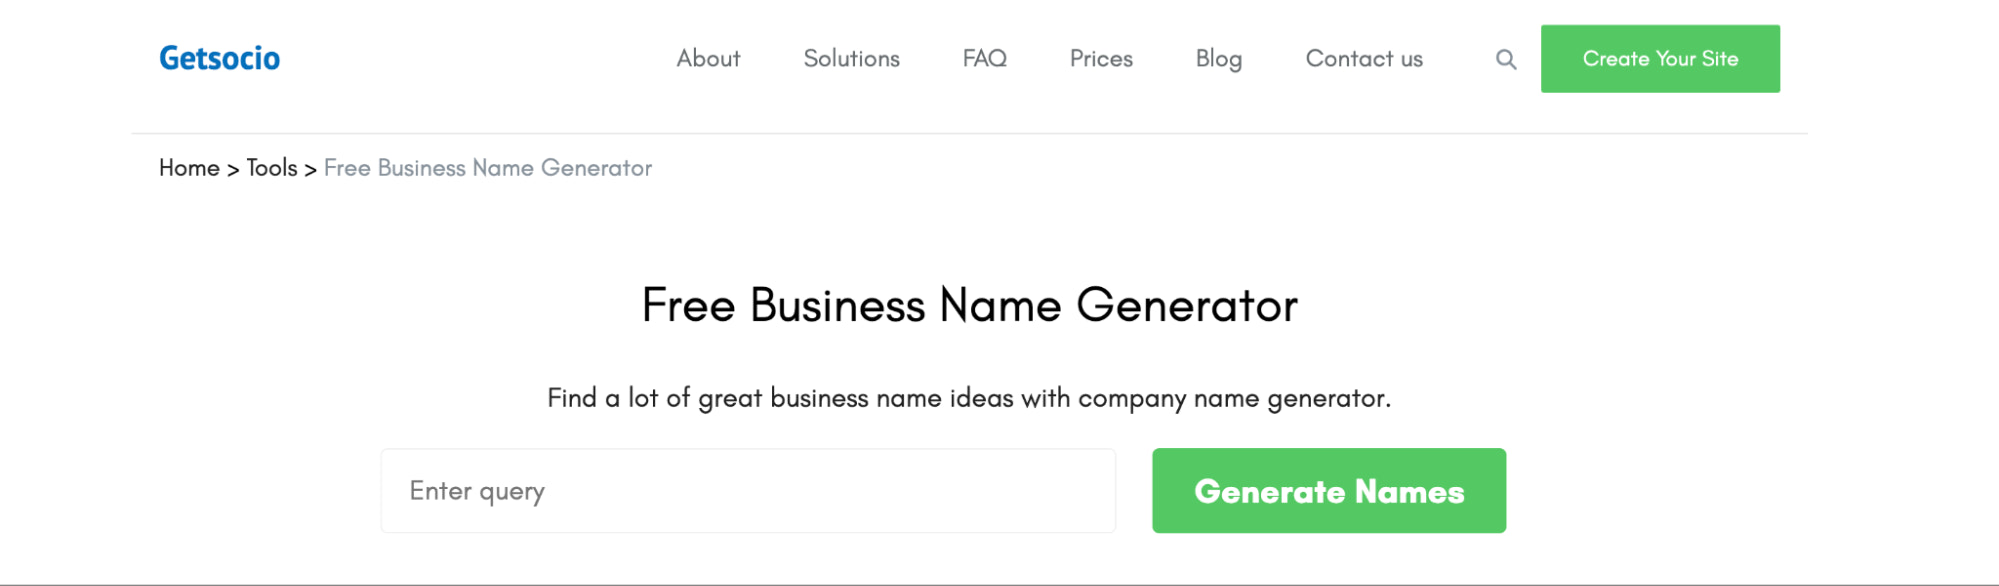The image size is (1999, 586).
Task: Click inside the Enter query text field
Action: (x=748, y=490)
